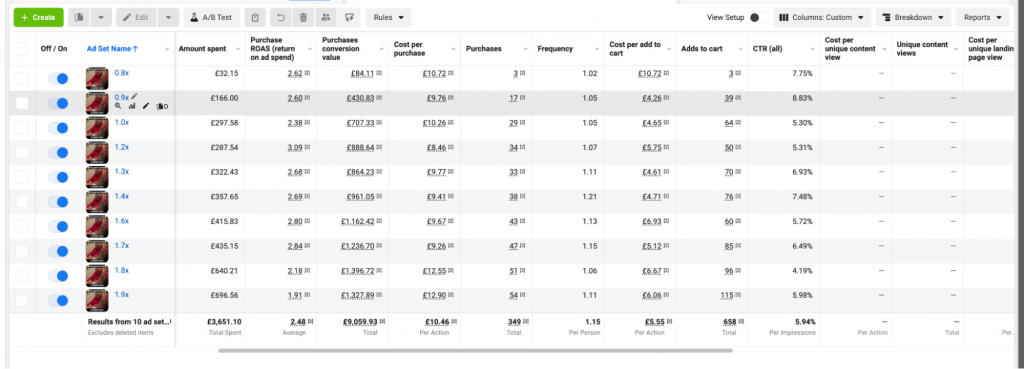Screen dimensions: 1024x369
Task: Tick the checkbox for the 1.7x row
Action: [22, 251]
